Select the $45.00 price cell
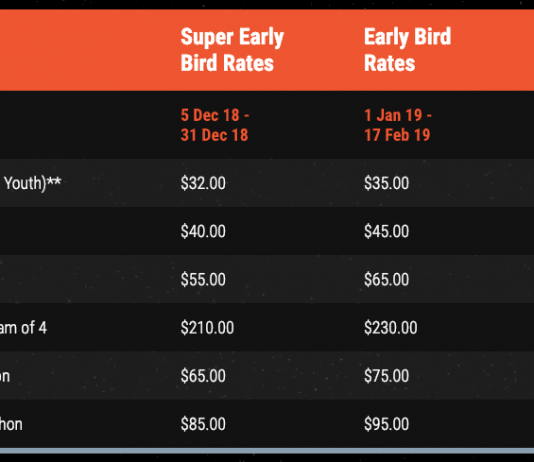Image resolution: width=534 pixels, height=462 pixels. (x=387, y=232)
